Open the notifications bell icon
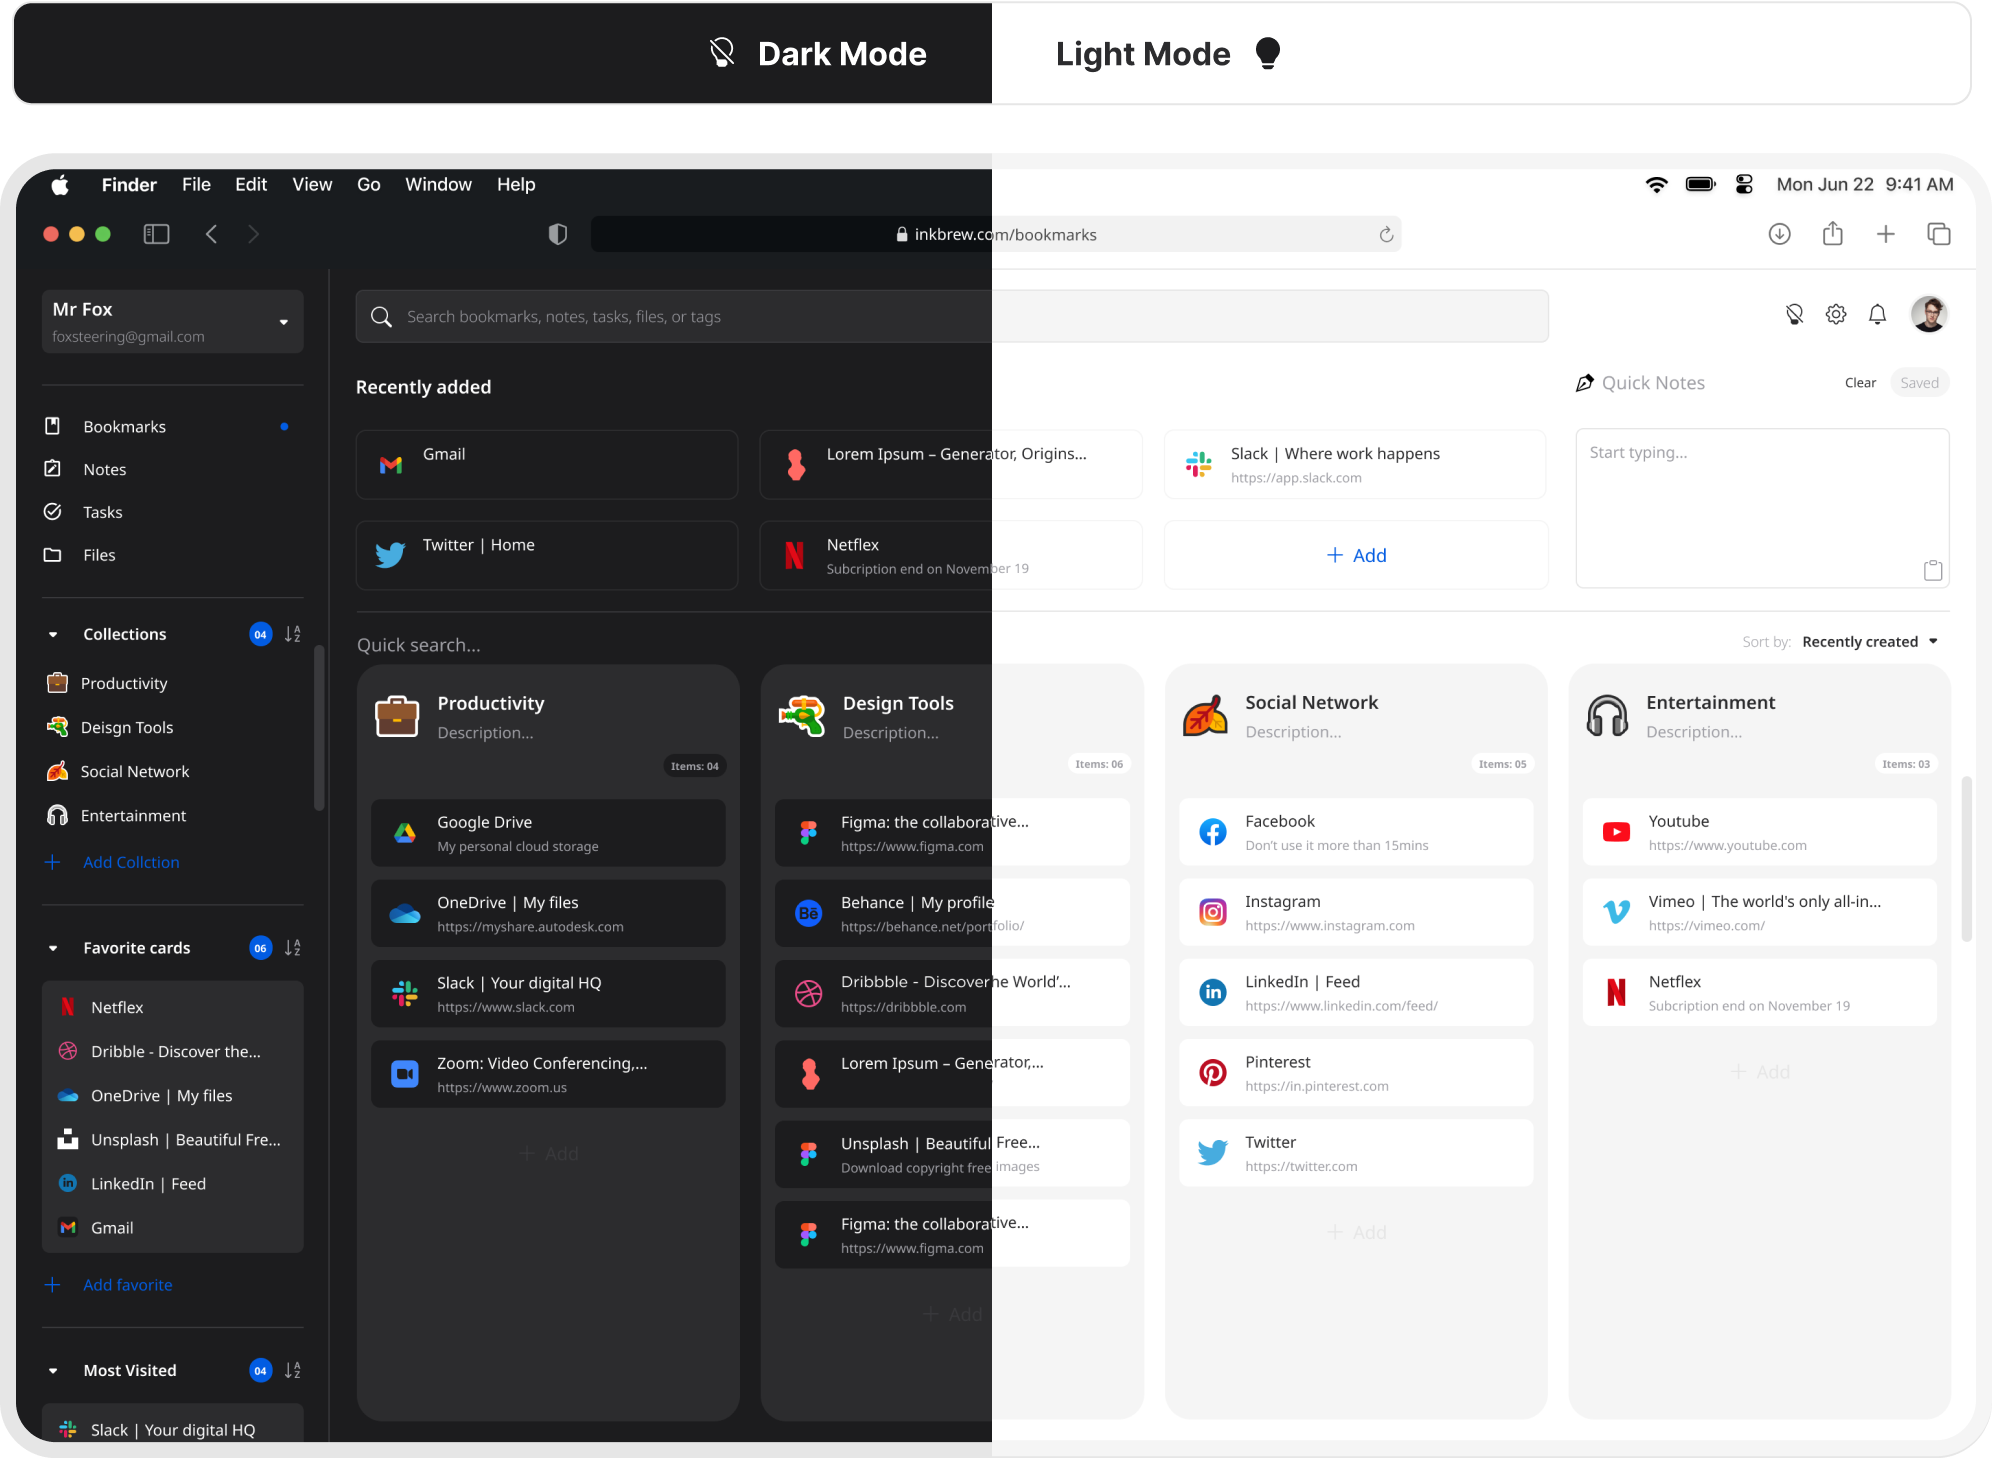 1877,315
